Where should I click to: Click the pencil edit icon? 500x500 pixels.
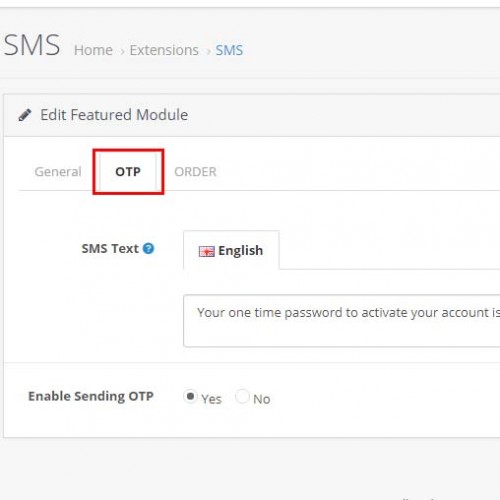tap(25, 115)
